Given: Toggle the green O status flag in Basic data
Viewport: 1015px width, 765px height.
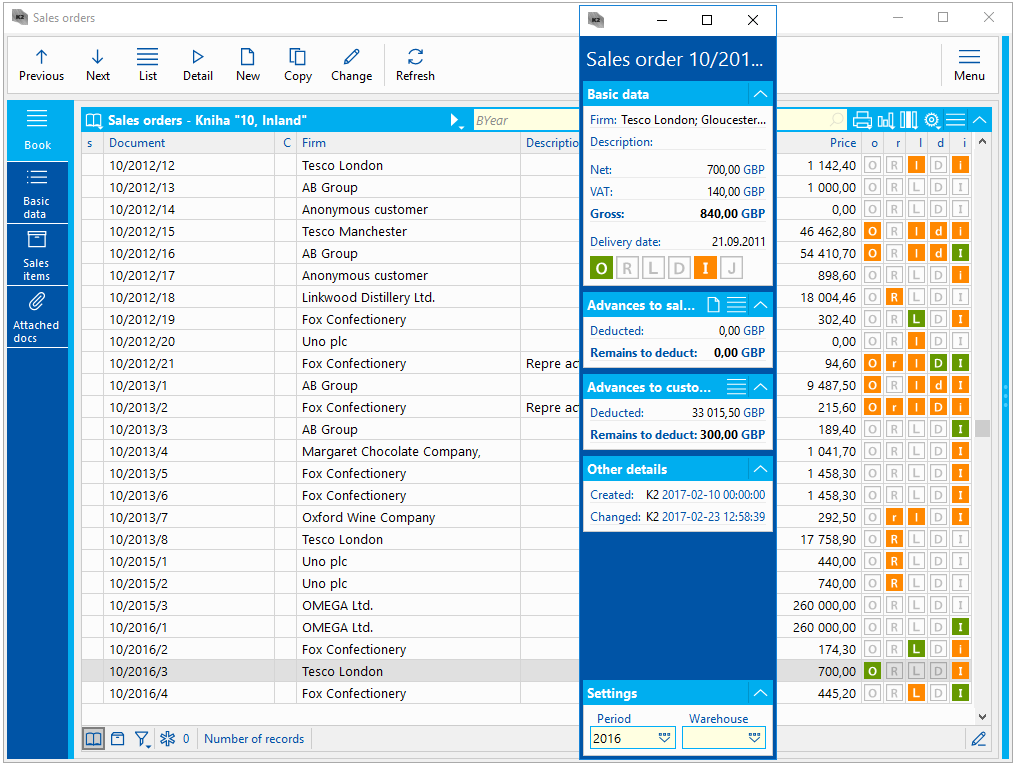Looking at the screenshot, I should 601,268.
